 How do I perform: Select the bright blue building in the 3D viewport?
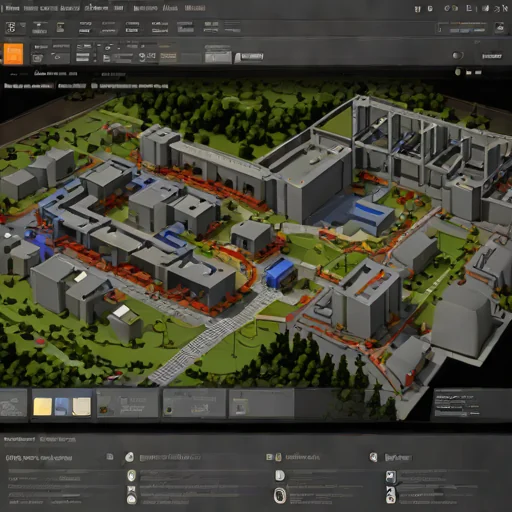click(x=280, y=273)
